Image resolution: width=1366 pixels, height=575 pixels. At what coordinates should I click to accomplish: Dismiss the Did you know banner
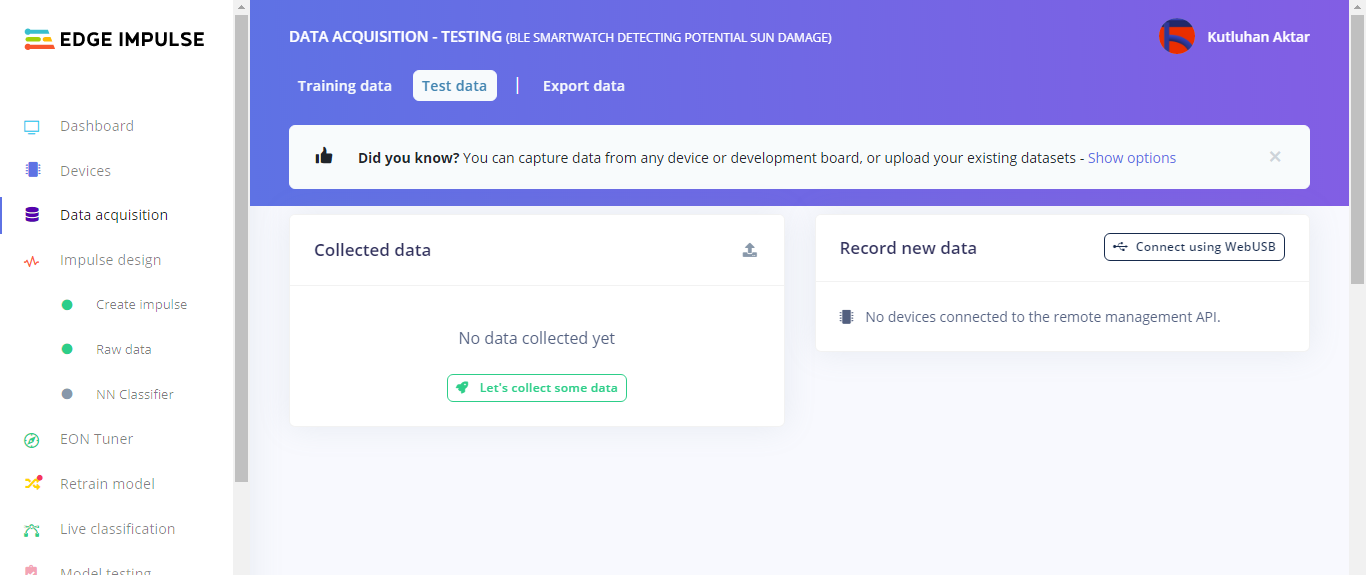[1275, 157]
